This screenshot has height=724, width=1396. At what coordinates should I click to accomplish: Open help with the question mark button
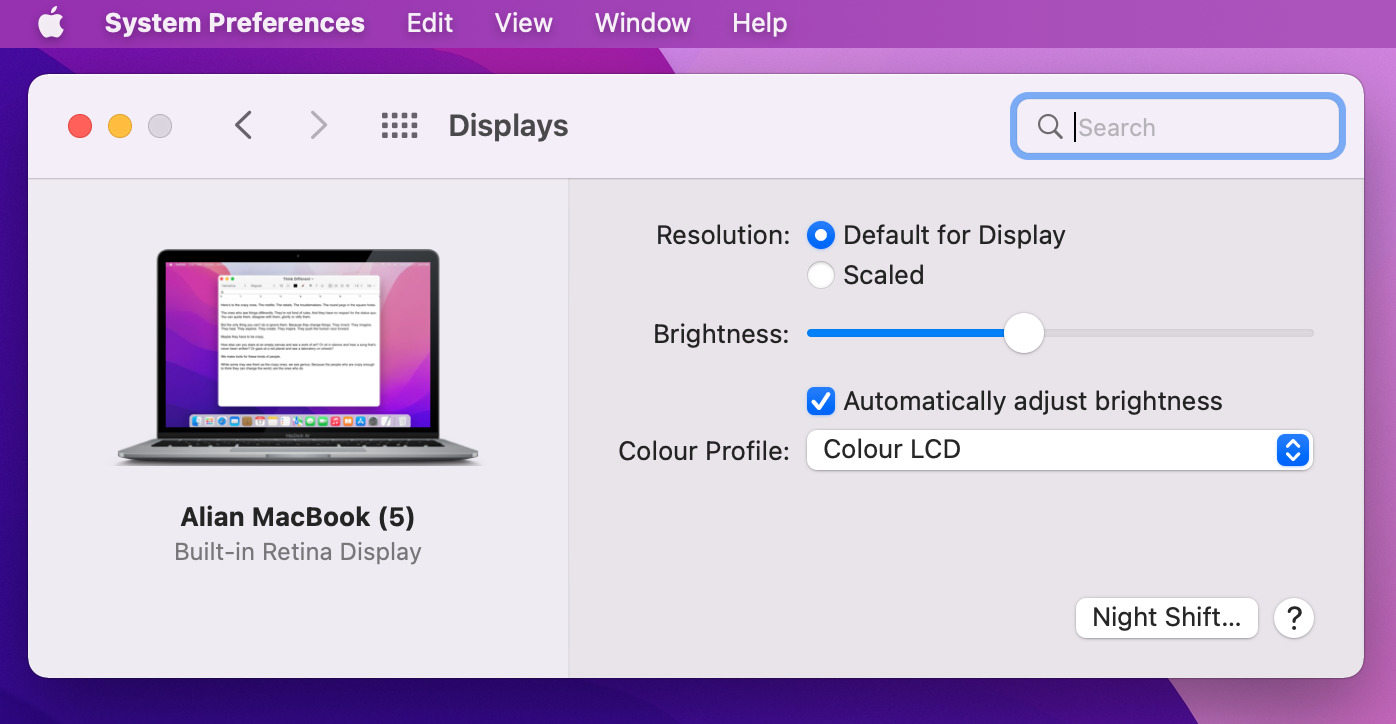(x=1294, y=617)
